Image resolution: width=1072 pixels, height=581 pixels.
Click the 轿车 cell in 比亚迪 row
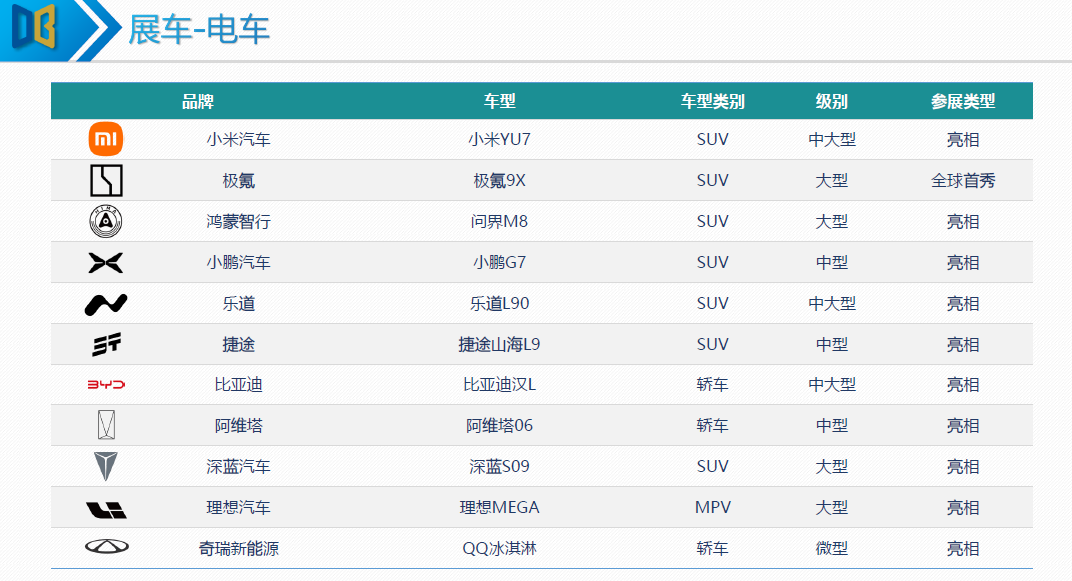pos(712,385)
